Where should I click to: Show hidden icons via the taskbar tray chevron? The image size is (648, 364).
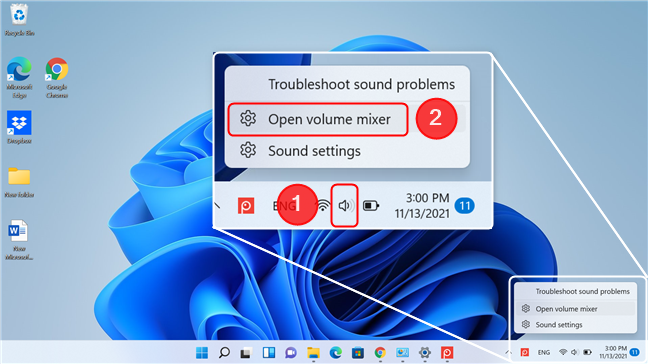point(508,352)
